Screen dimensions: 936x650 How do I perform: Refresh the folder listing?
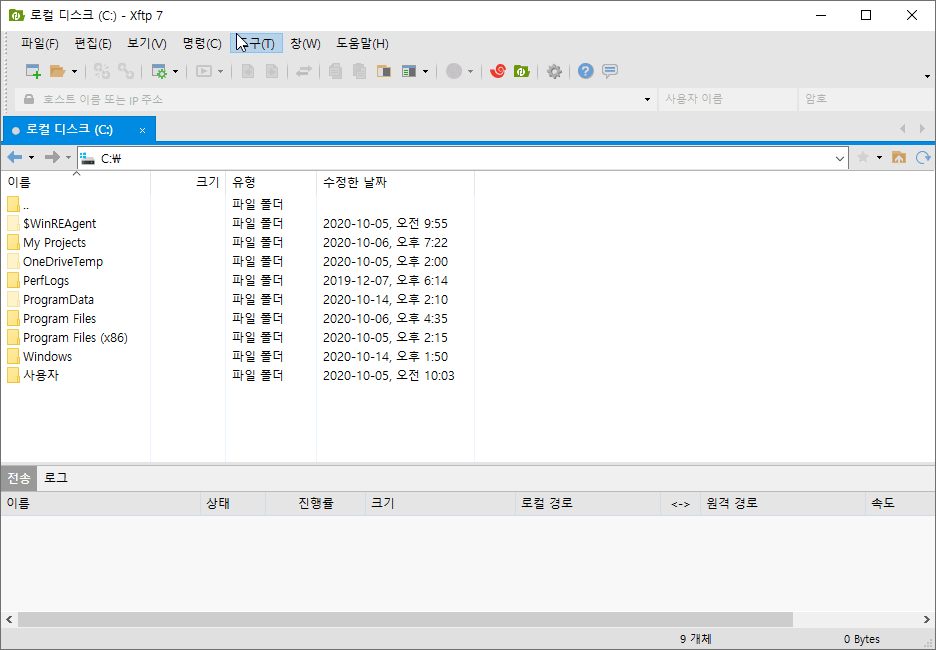pyautogui.click(x=923, y=158)
